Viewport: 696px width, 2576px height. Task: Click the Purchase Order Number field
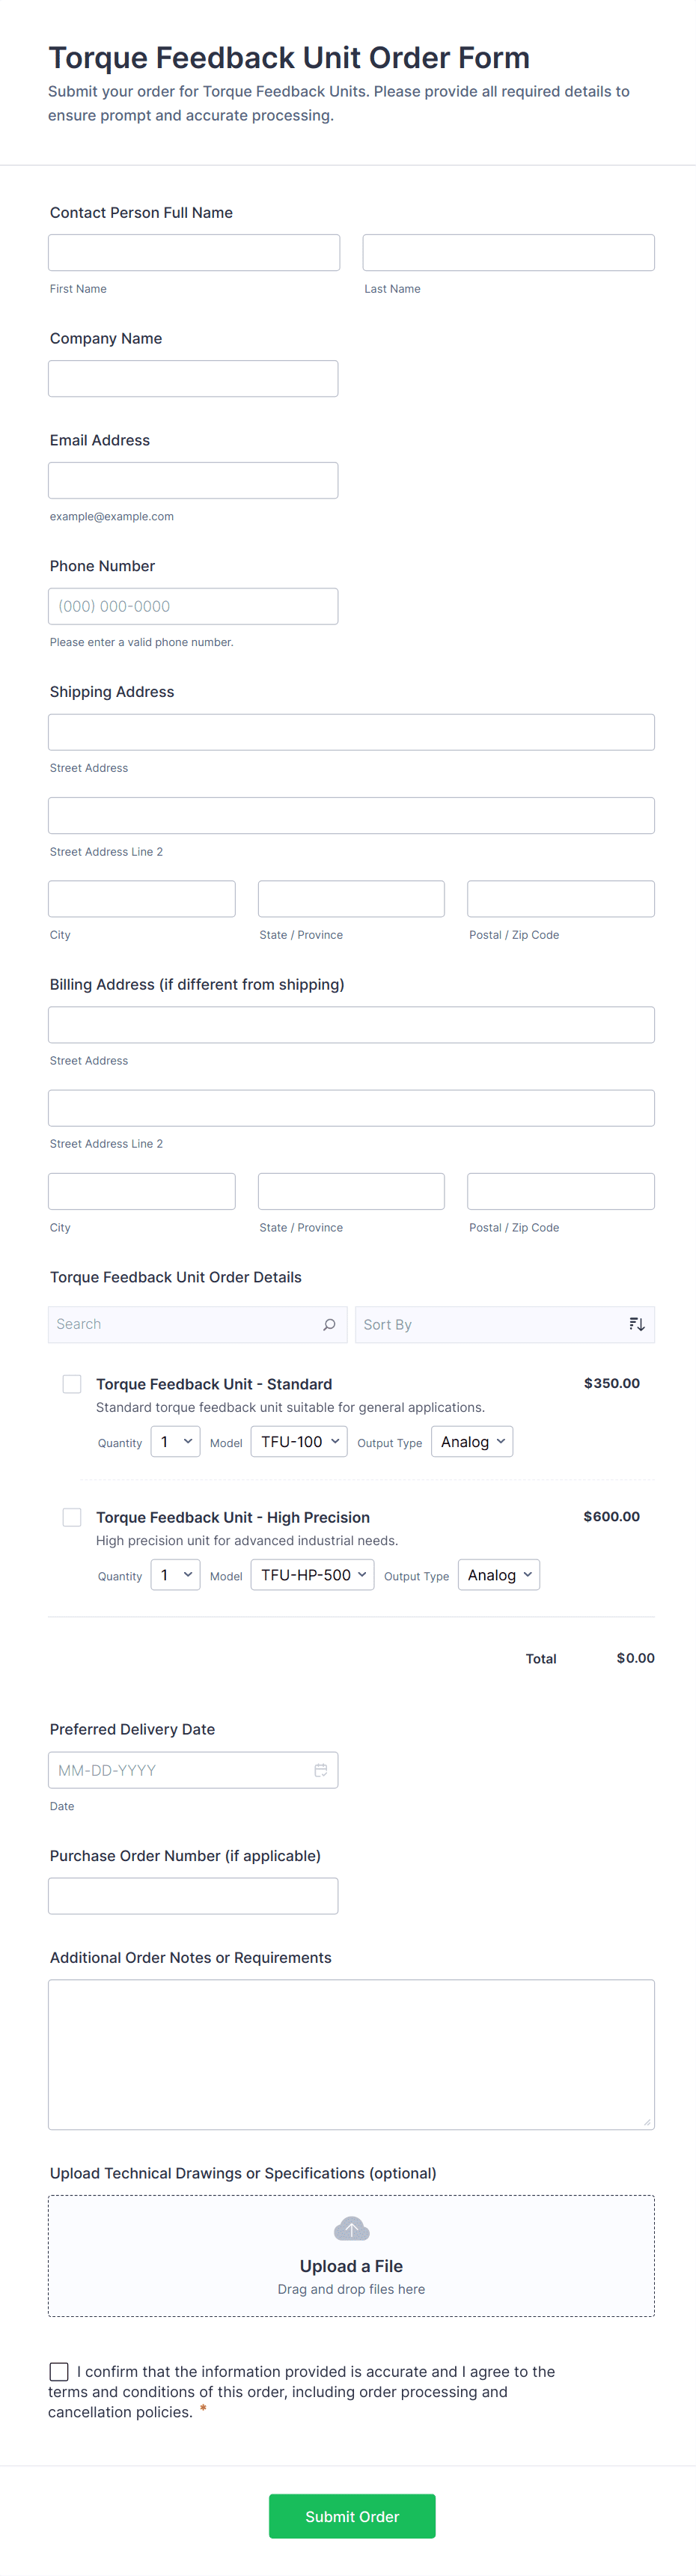193,1896
